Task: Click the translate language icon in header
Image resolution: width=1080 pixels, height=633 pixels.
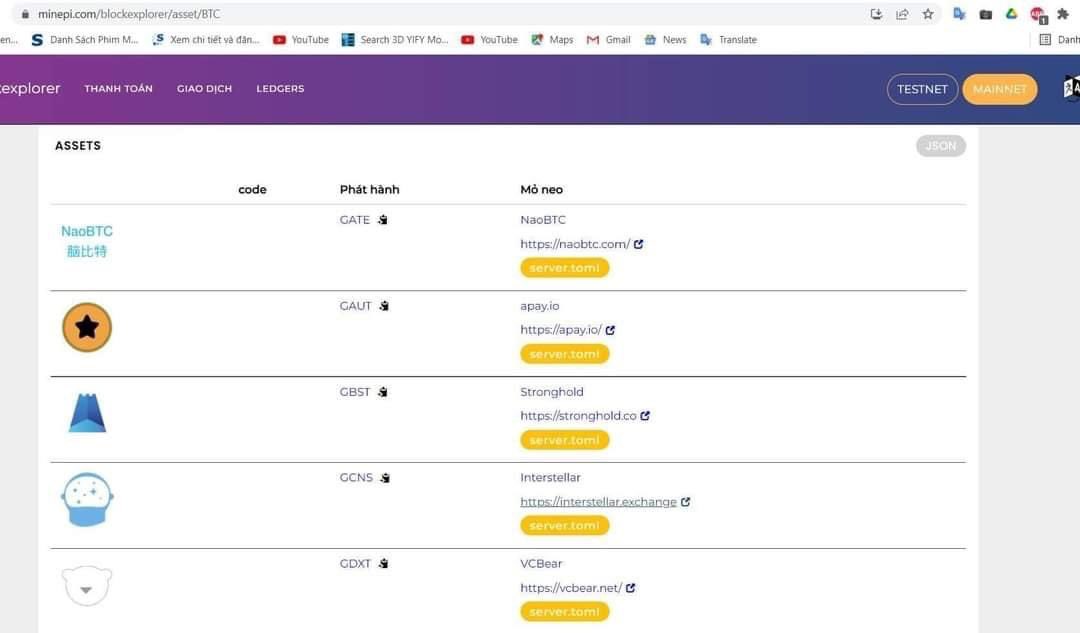Action: pyautogui.click(x=1072, y=88)
